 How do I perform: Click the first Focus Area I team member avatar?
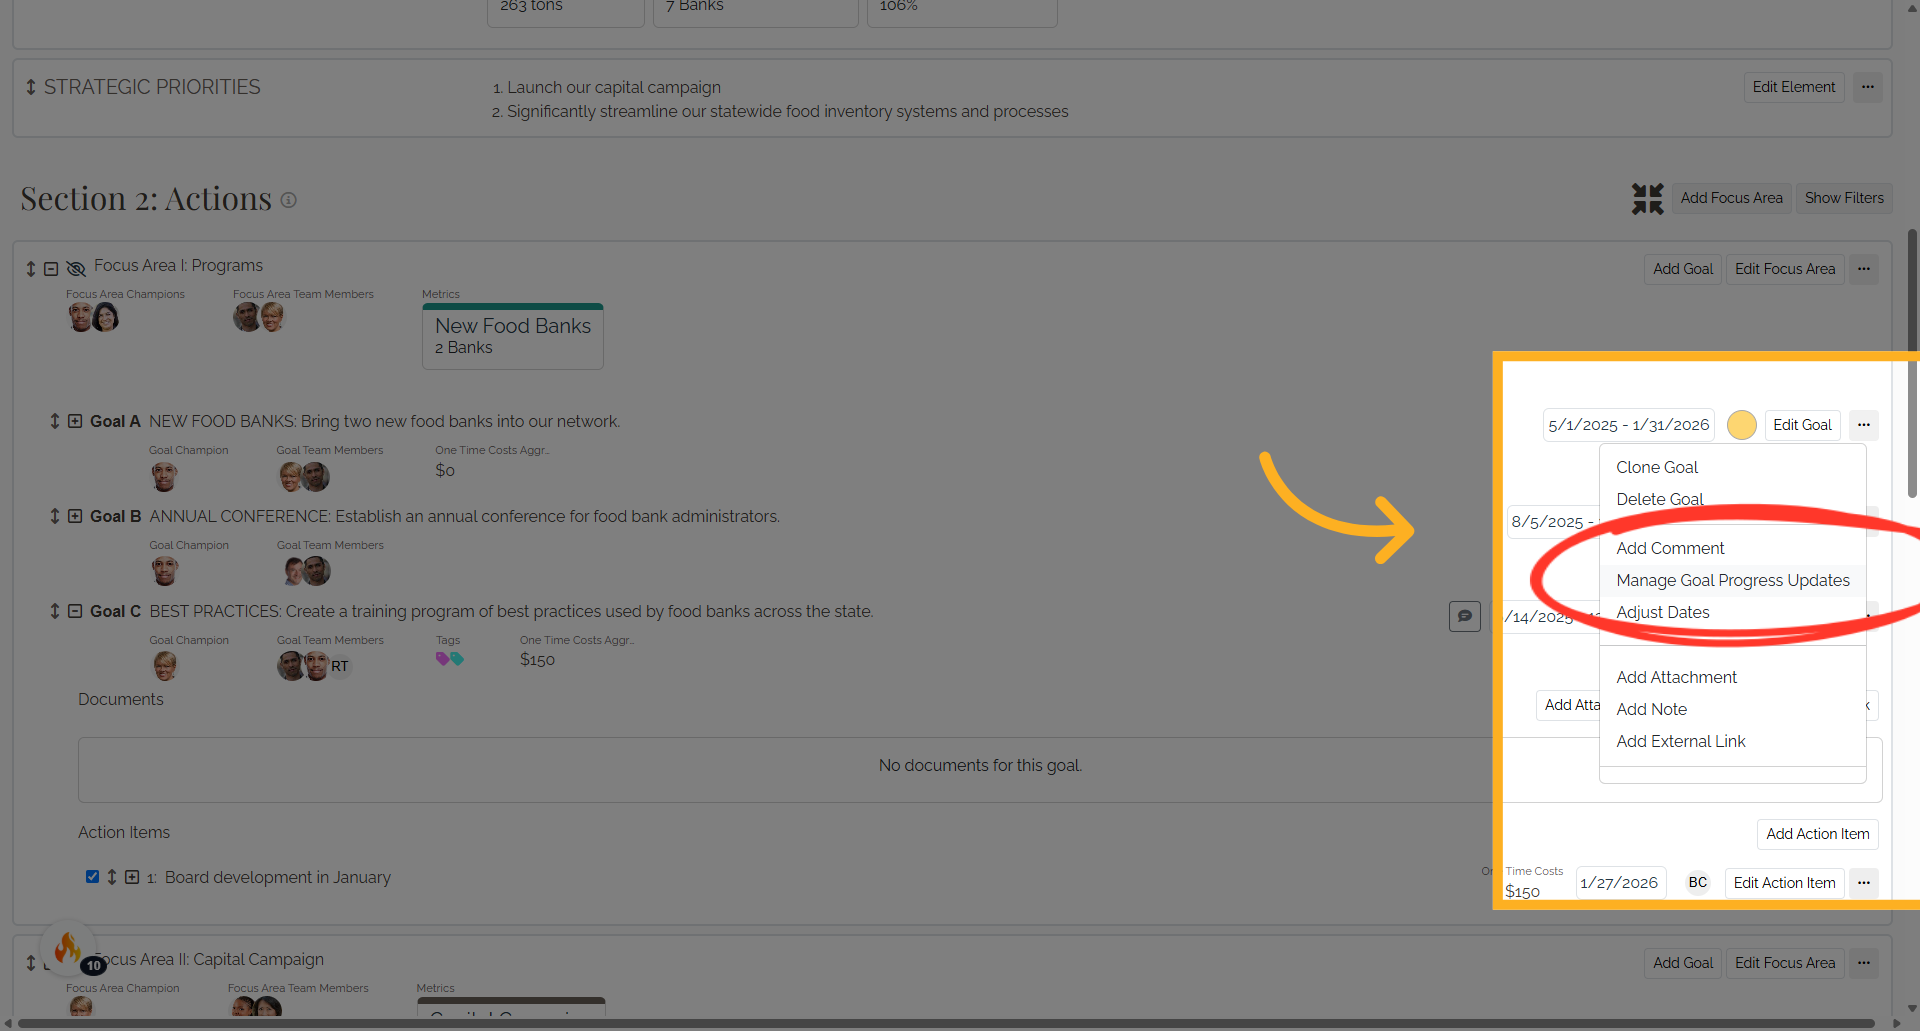click(247, 317)
